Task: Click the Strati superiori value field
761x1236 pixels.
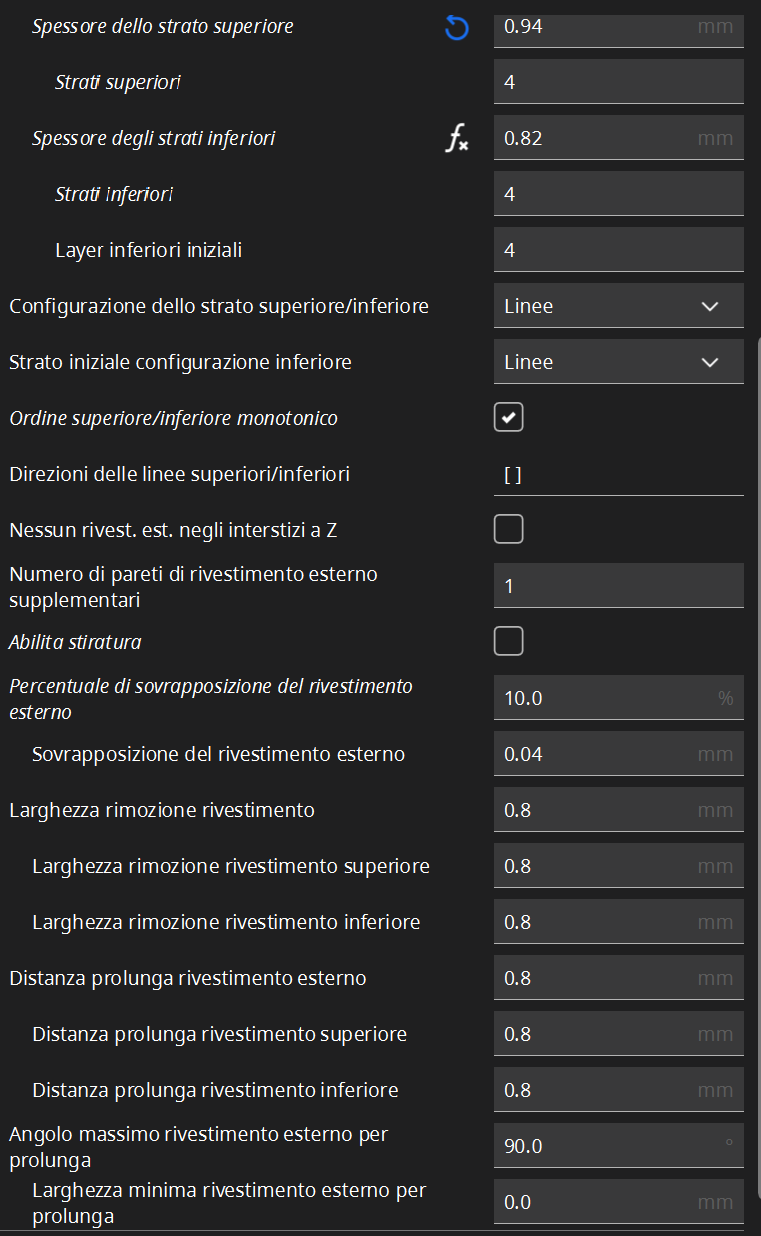Action: [x=618, y=82]
